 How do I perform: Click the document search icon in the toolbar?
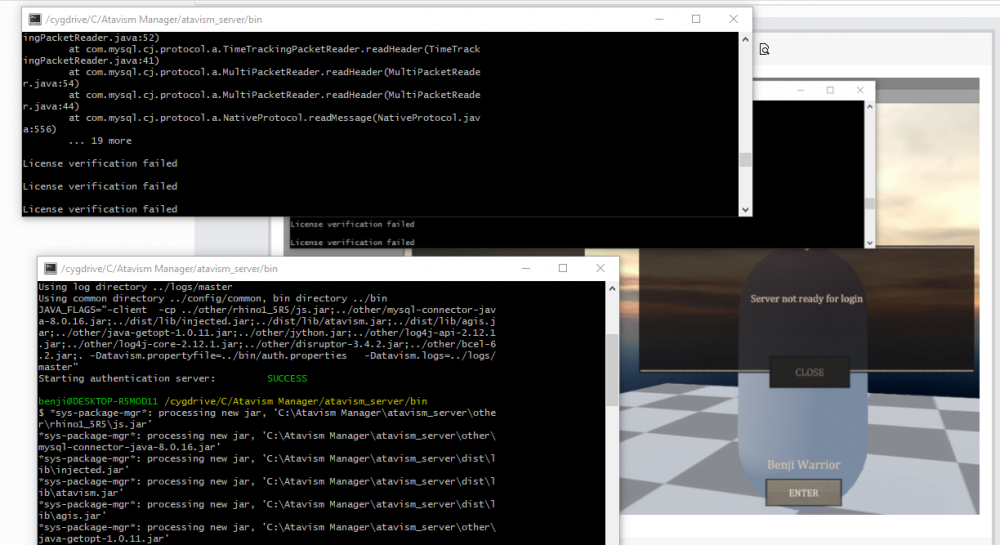pos(765,49)
